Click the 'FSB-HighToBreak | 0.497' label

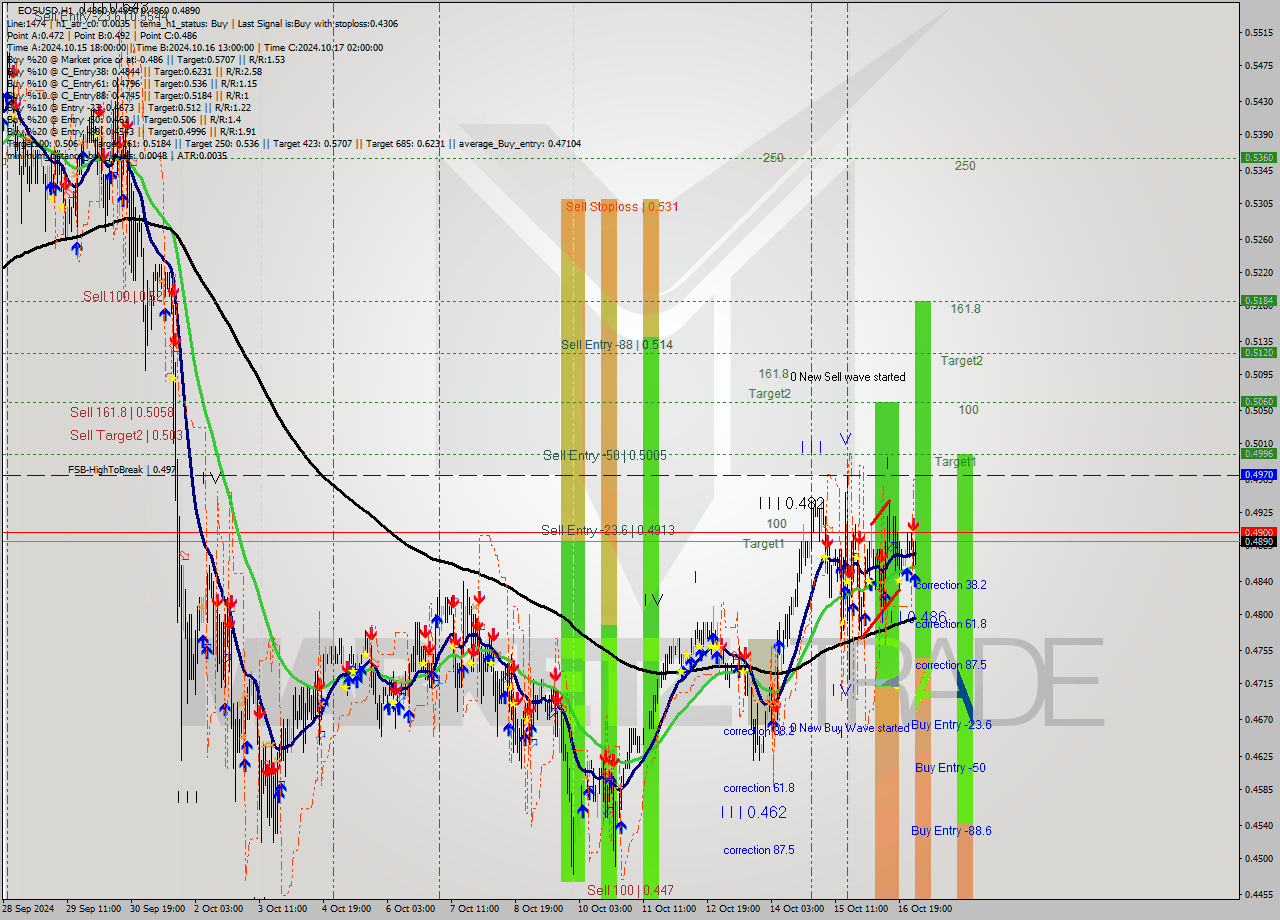coord(122,469)
